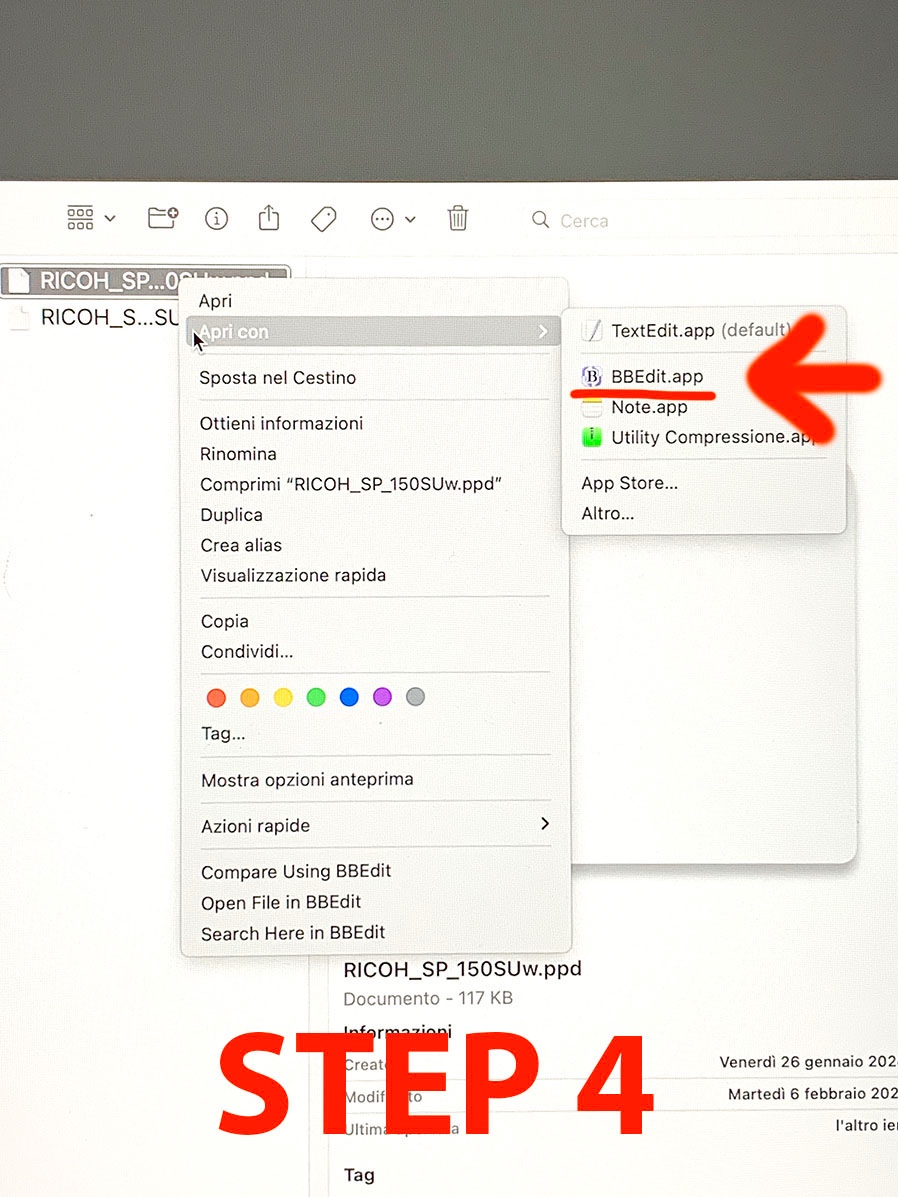898x1197 pixels.
Task: Open the Apri con submenu
Action: tap(373, 332)
